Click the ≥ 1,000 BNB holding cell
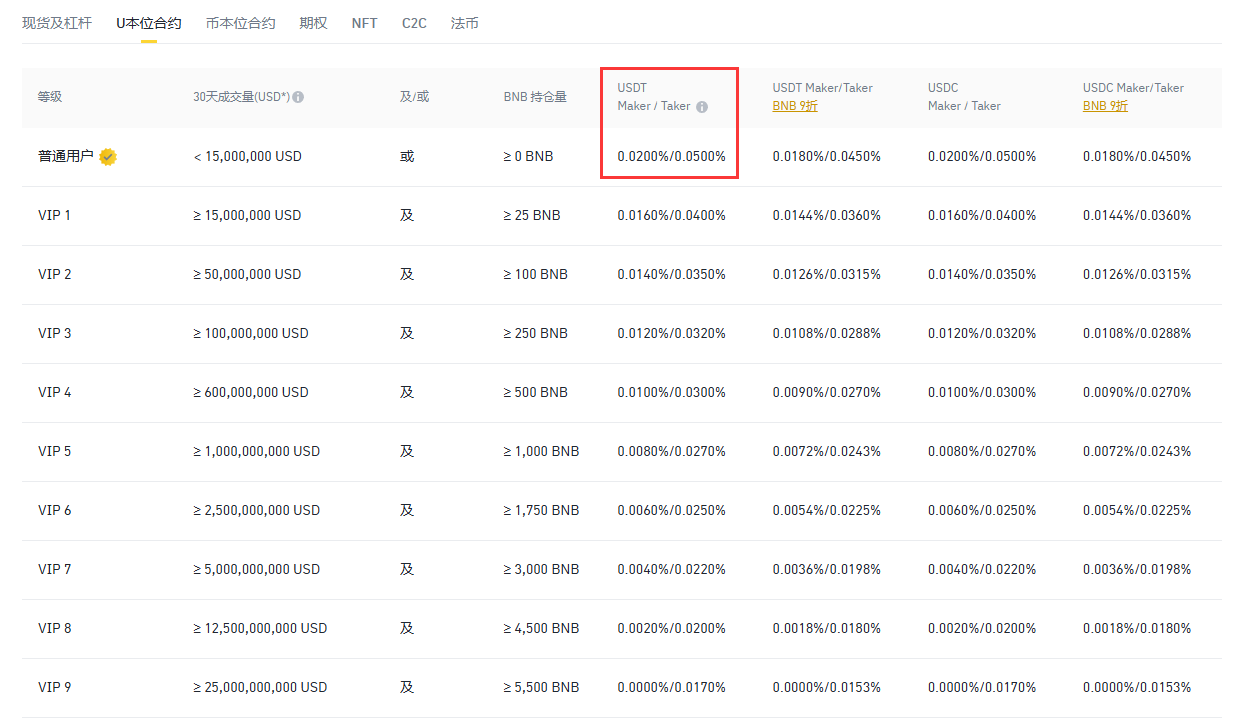1236x718 pixels. point(542,451)
